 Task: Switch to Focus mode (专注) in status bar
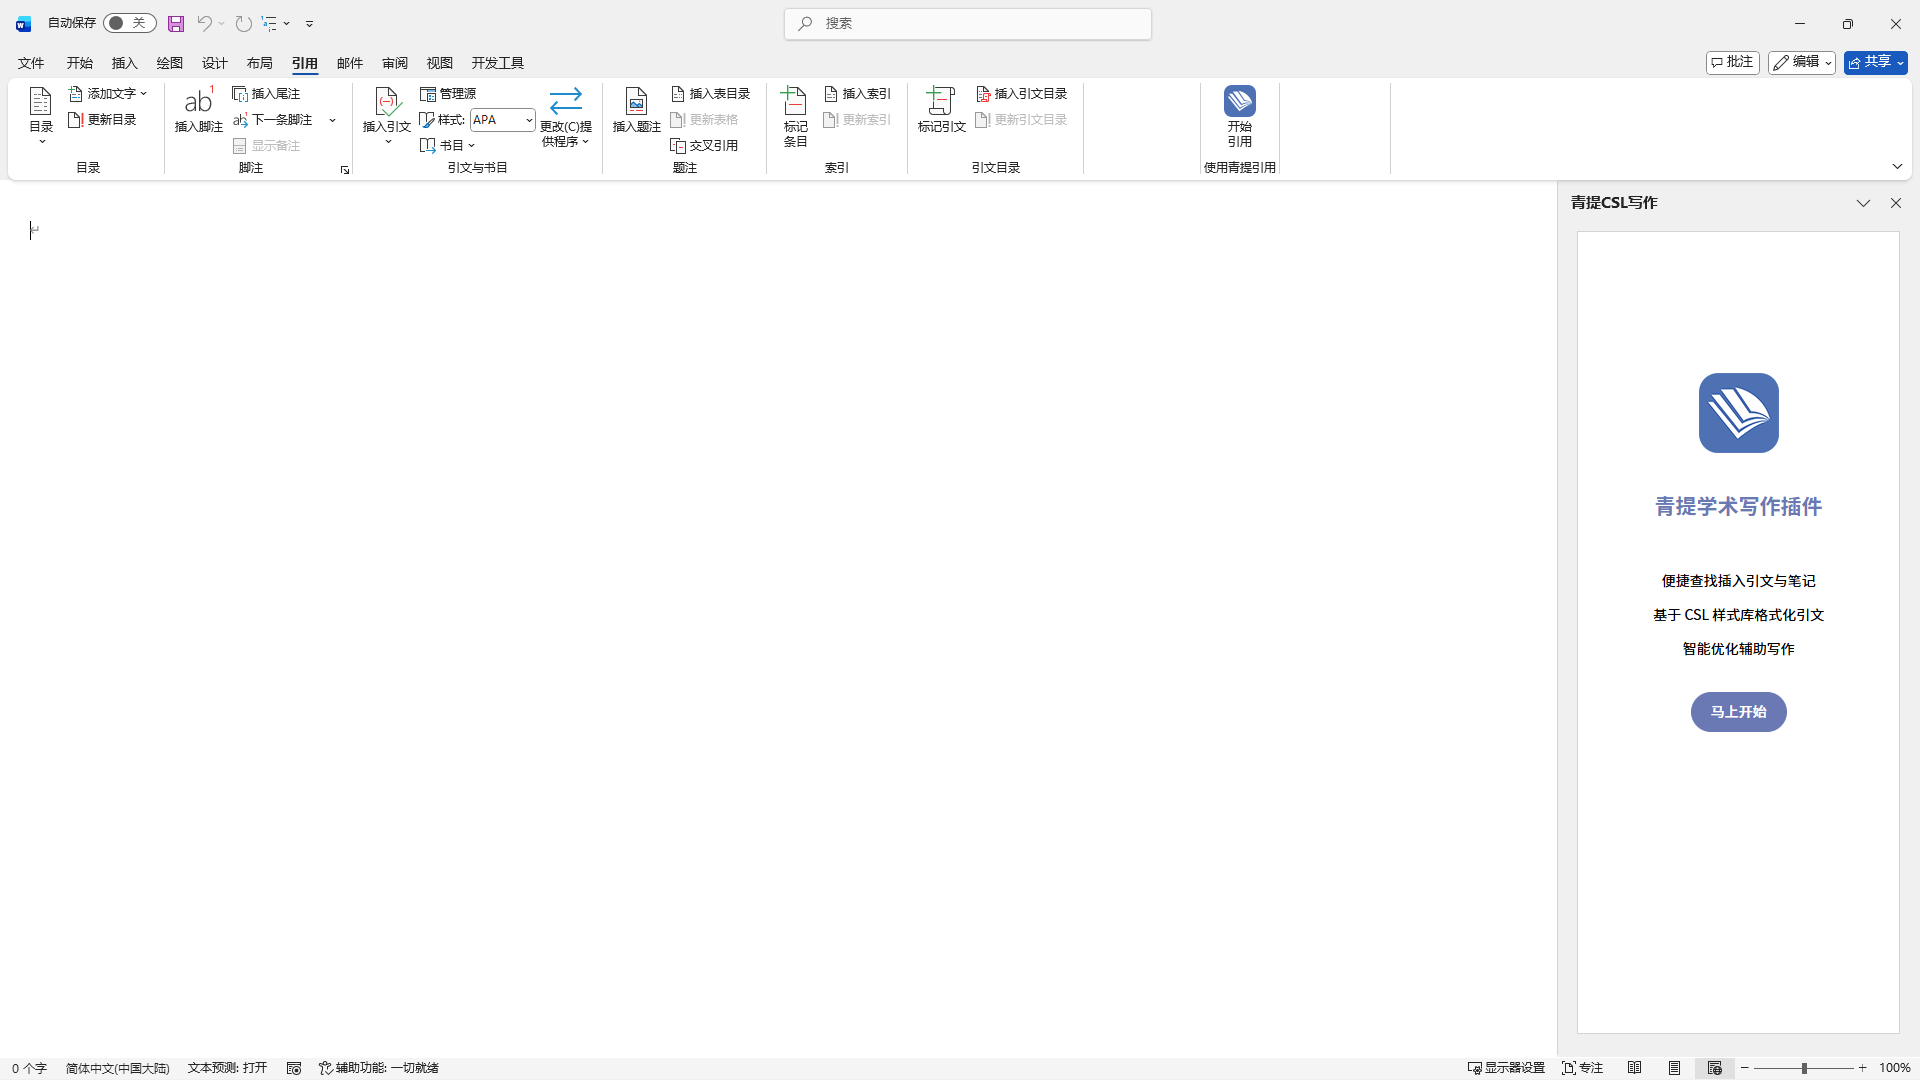click(x=1582, y=1068)
